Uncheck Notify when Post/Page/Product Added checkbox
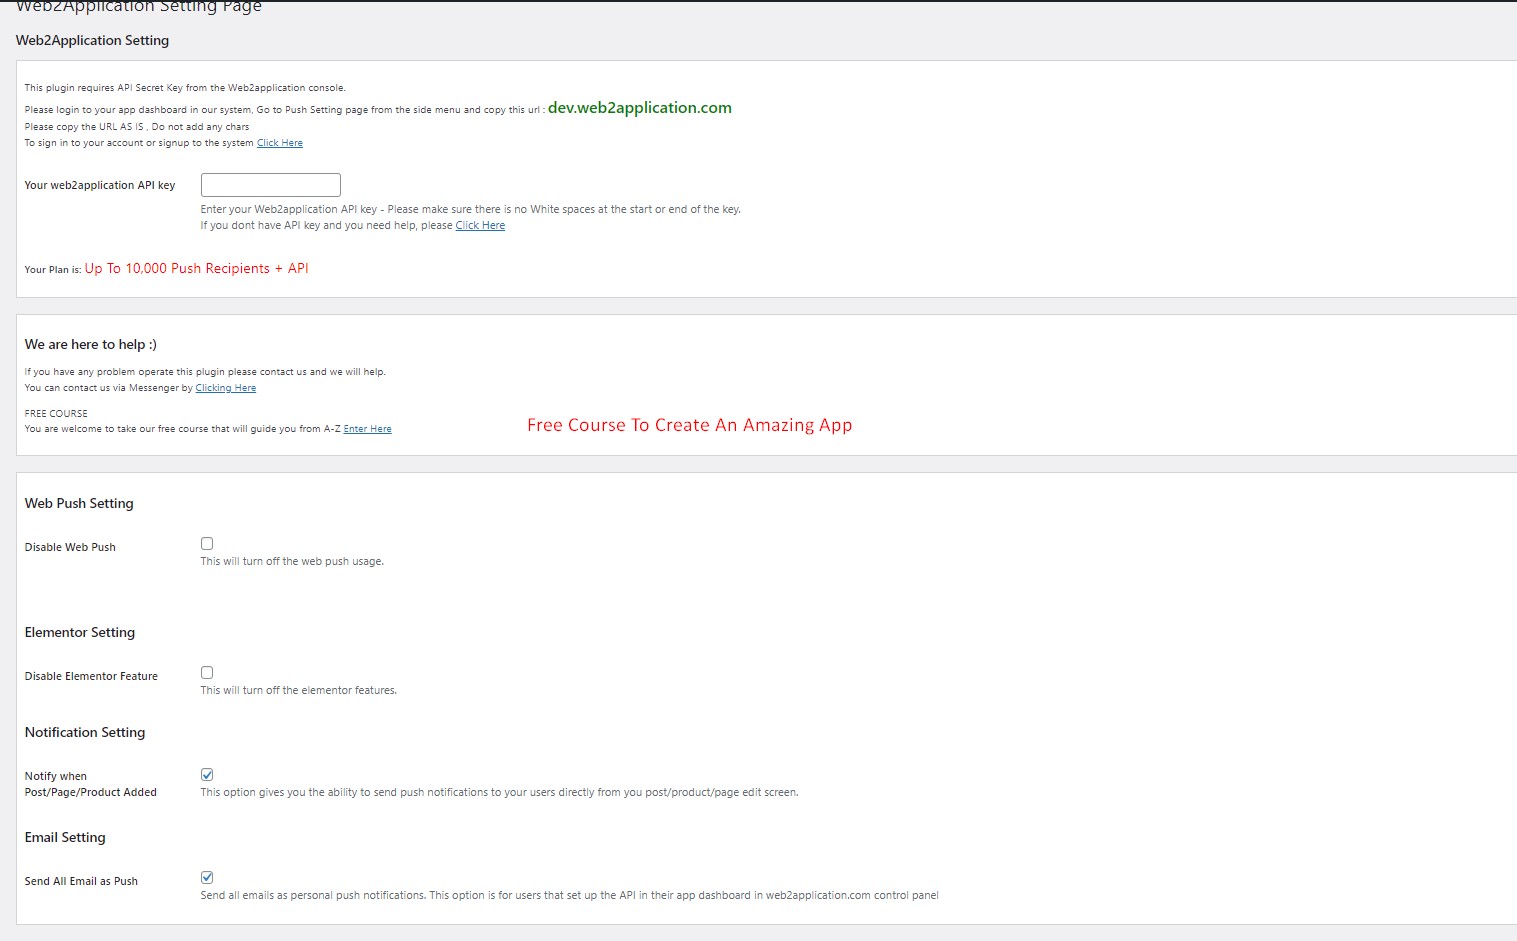 (207, 775)
